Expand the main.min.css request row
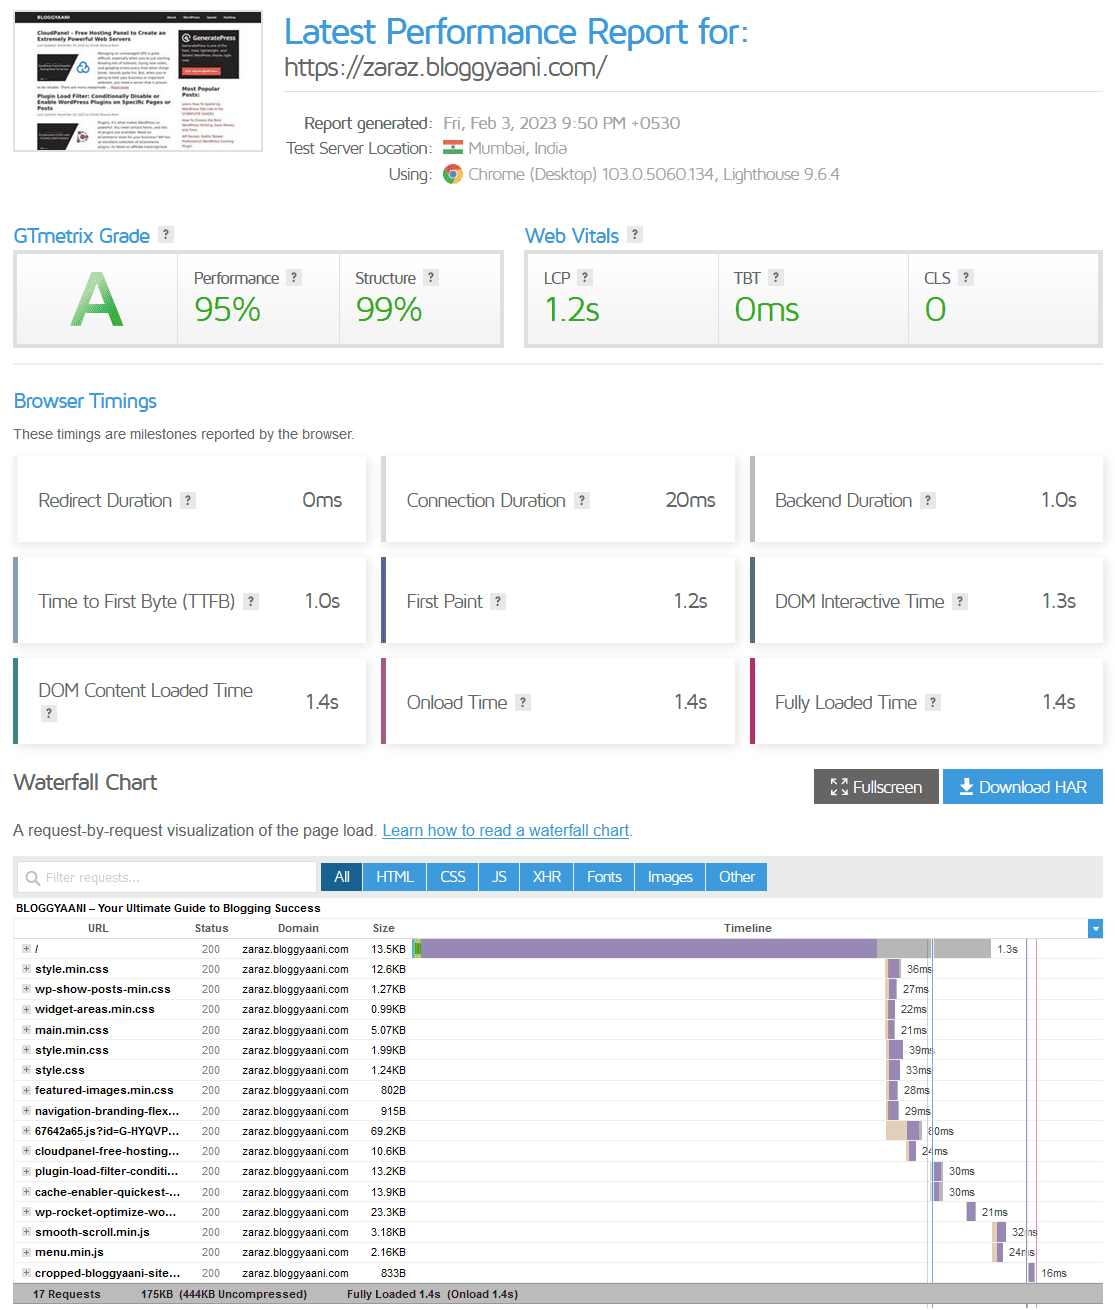Screen dimensions: 1115x1310 point(27,1030)
